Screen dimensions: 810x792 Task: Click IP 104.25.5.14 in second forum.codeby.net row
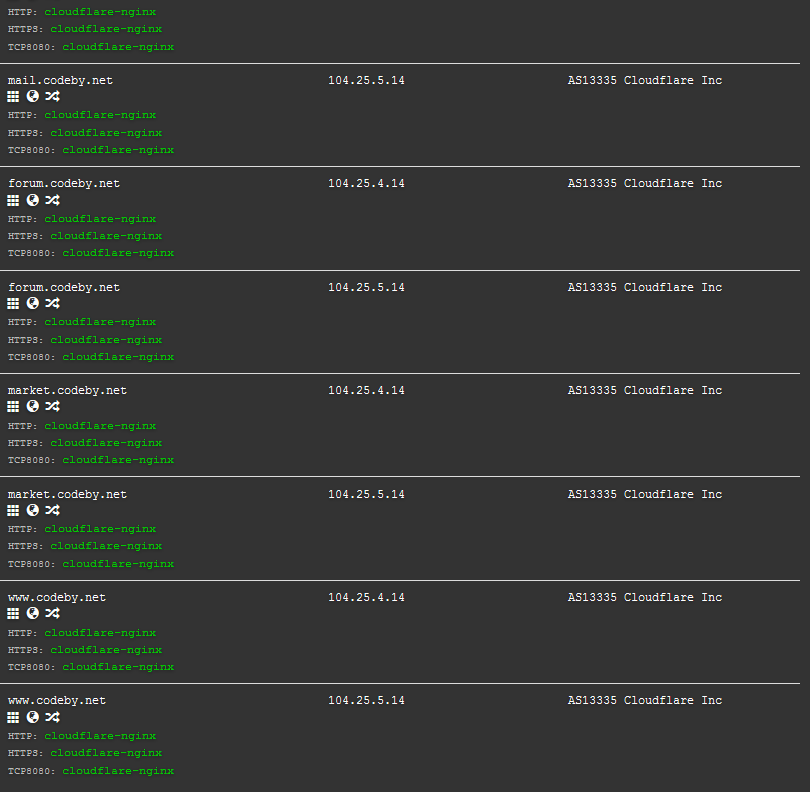(x=366, y=287)
